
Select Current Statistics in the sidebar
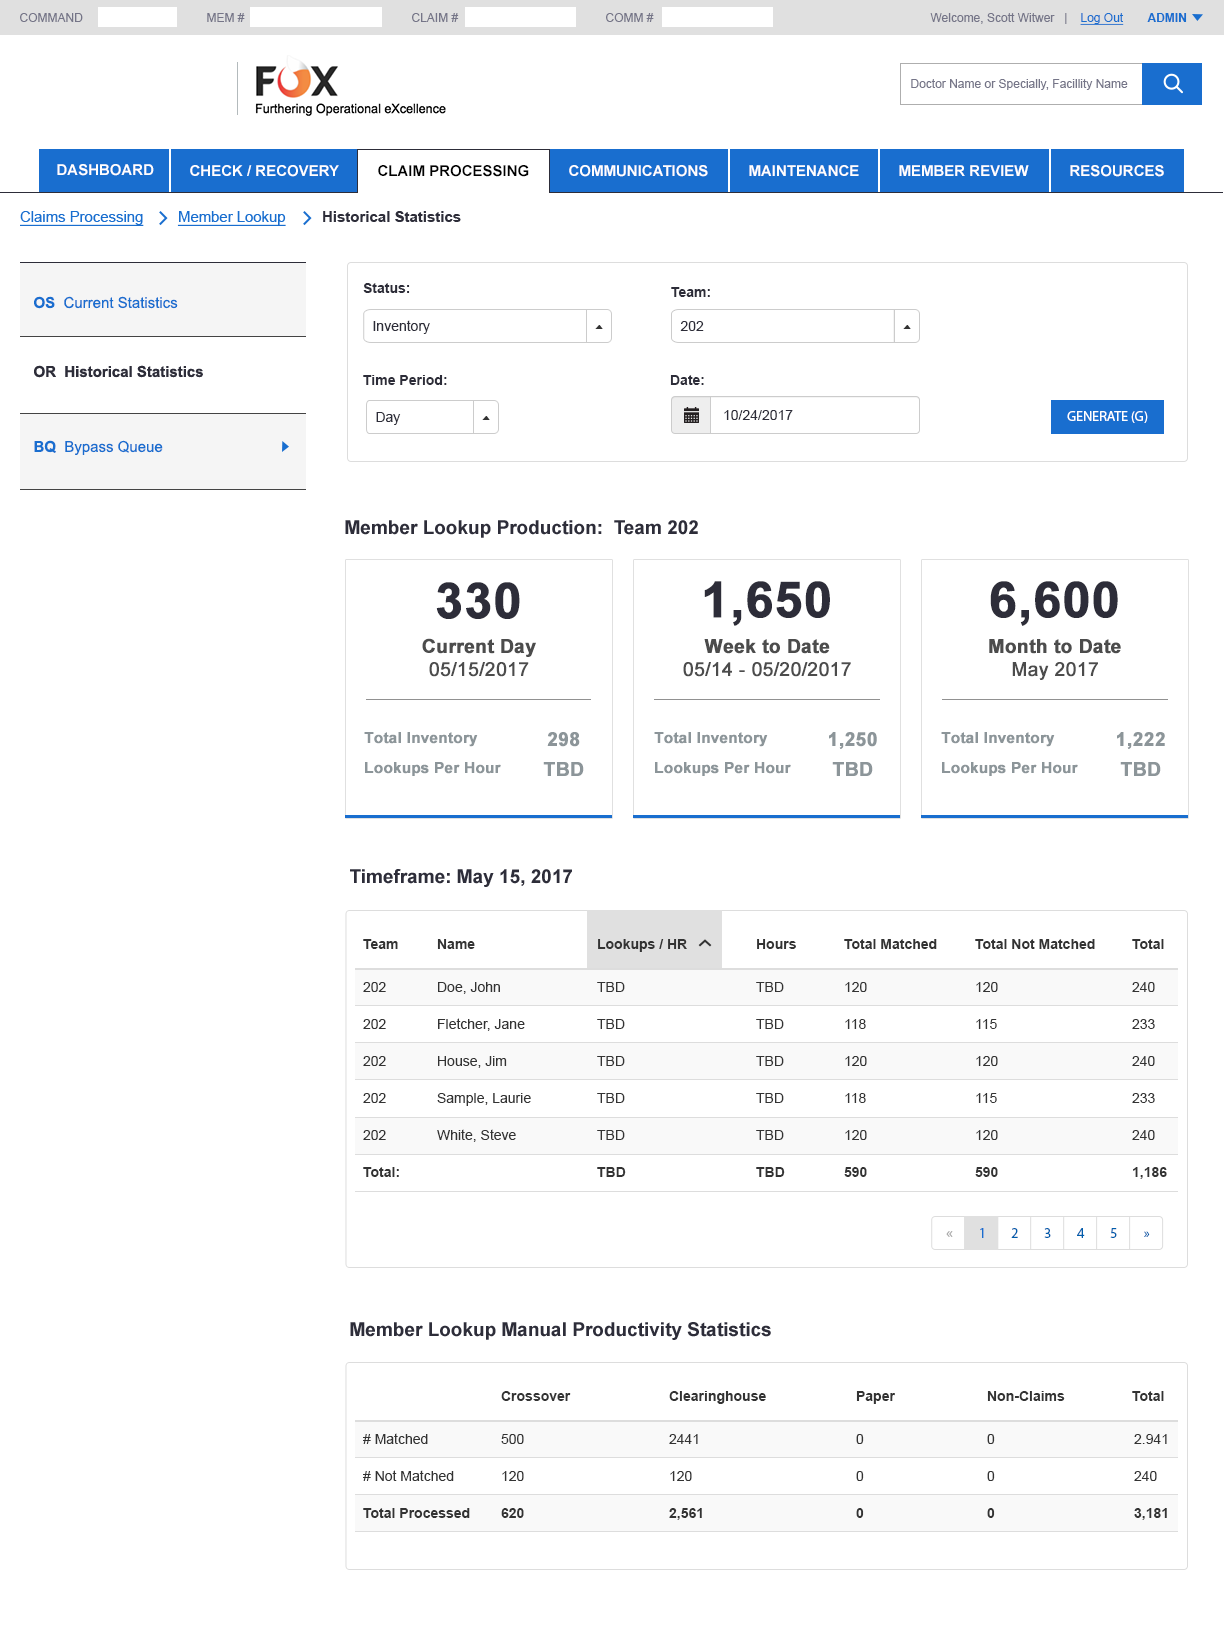coord(120,303)
